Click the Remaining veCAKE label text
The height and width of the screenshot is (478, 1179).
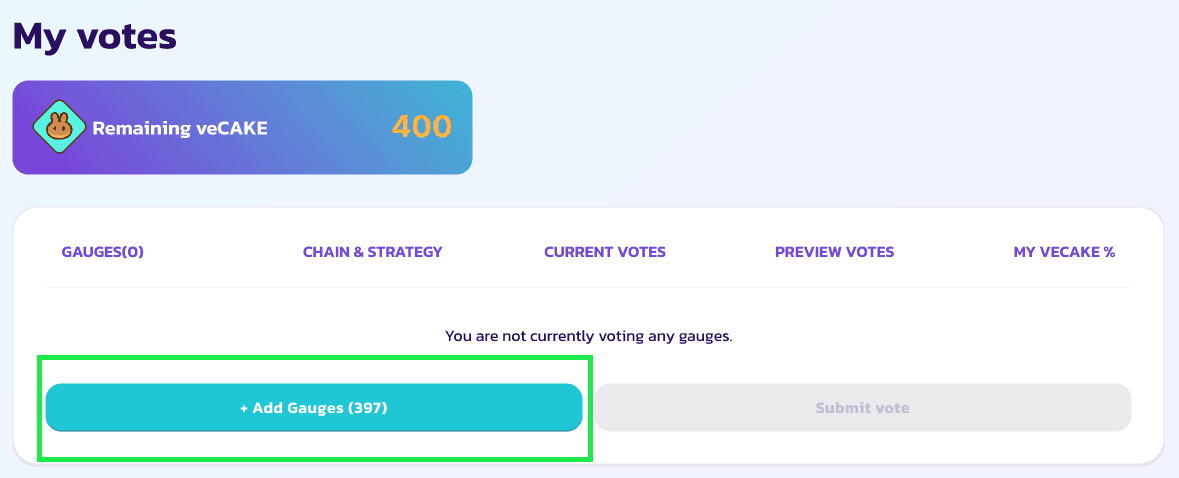point(180,128)
